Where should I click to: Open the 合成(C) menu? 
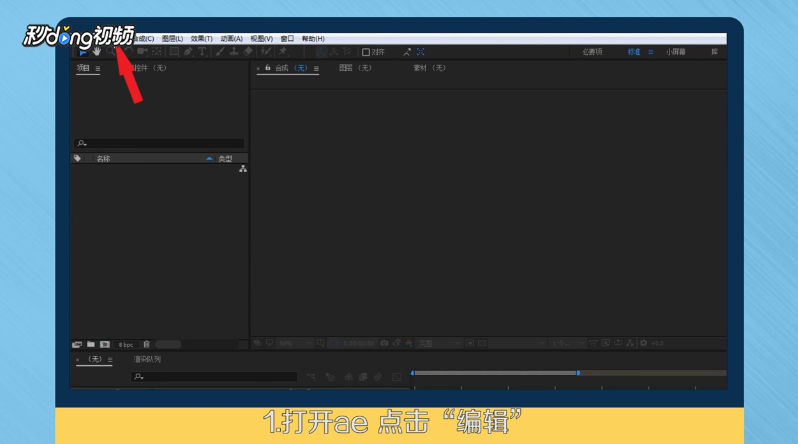pos(143,39)
